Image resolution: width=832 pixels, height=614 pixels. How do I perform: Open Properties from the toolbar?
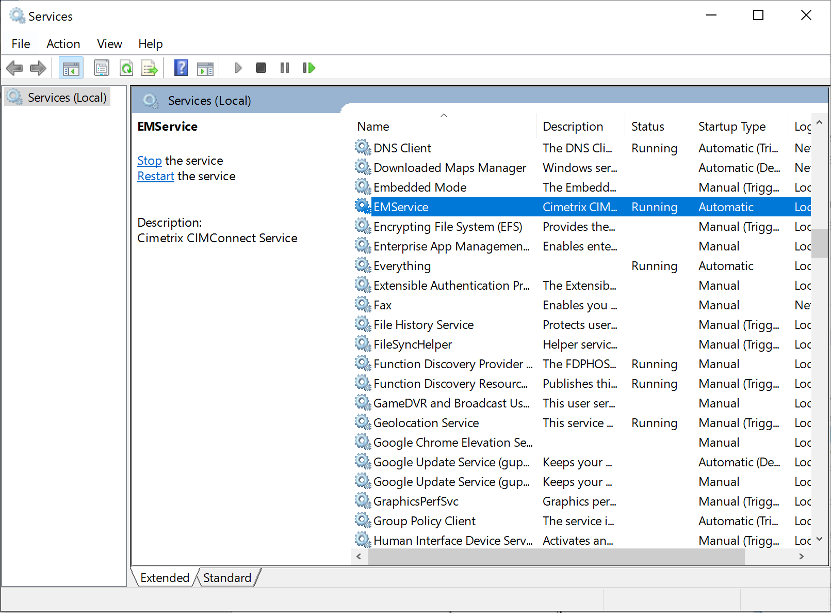(101, 68)
